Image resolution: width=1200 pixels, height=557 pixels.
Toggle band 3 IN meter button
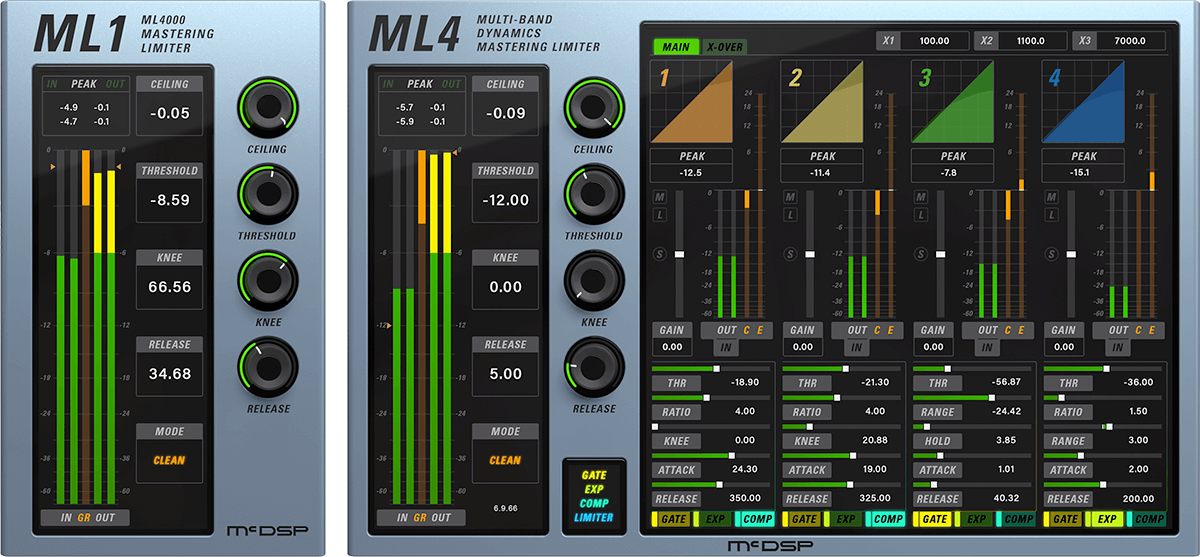click(987, 347)
